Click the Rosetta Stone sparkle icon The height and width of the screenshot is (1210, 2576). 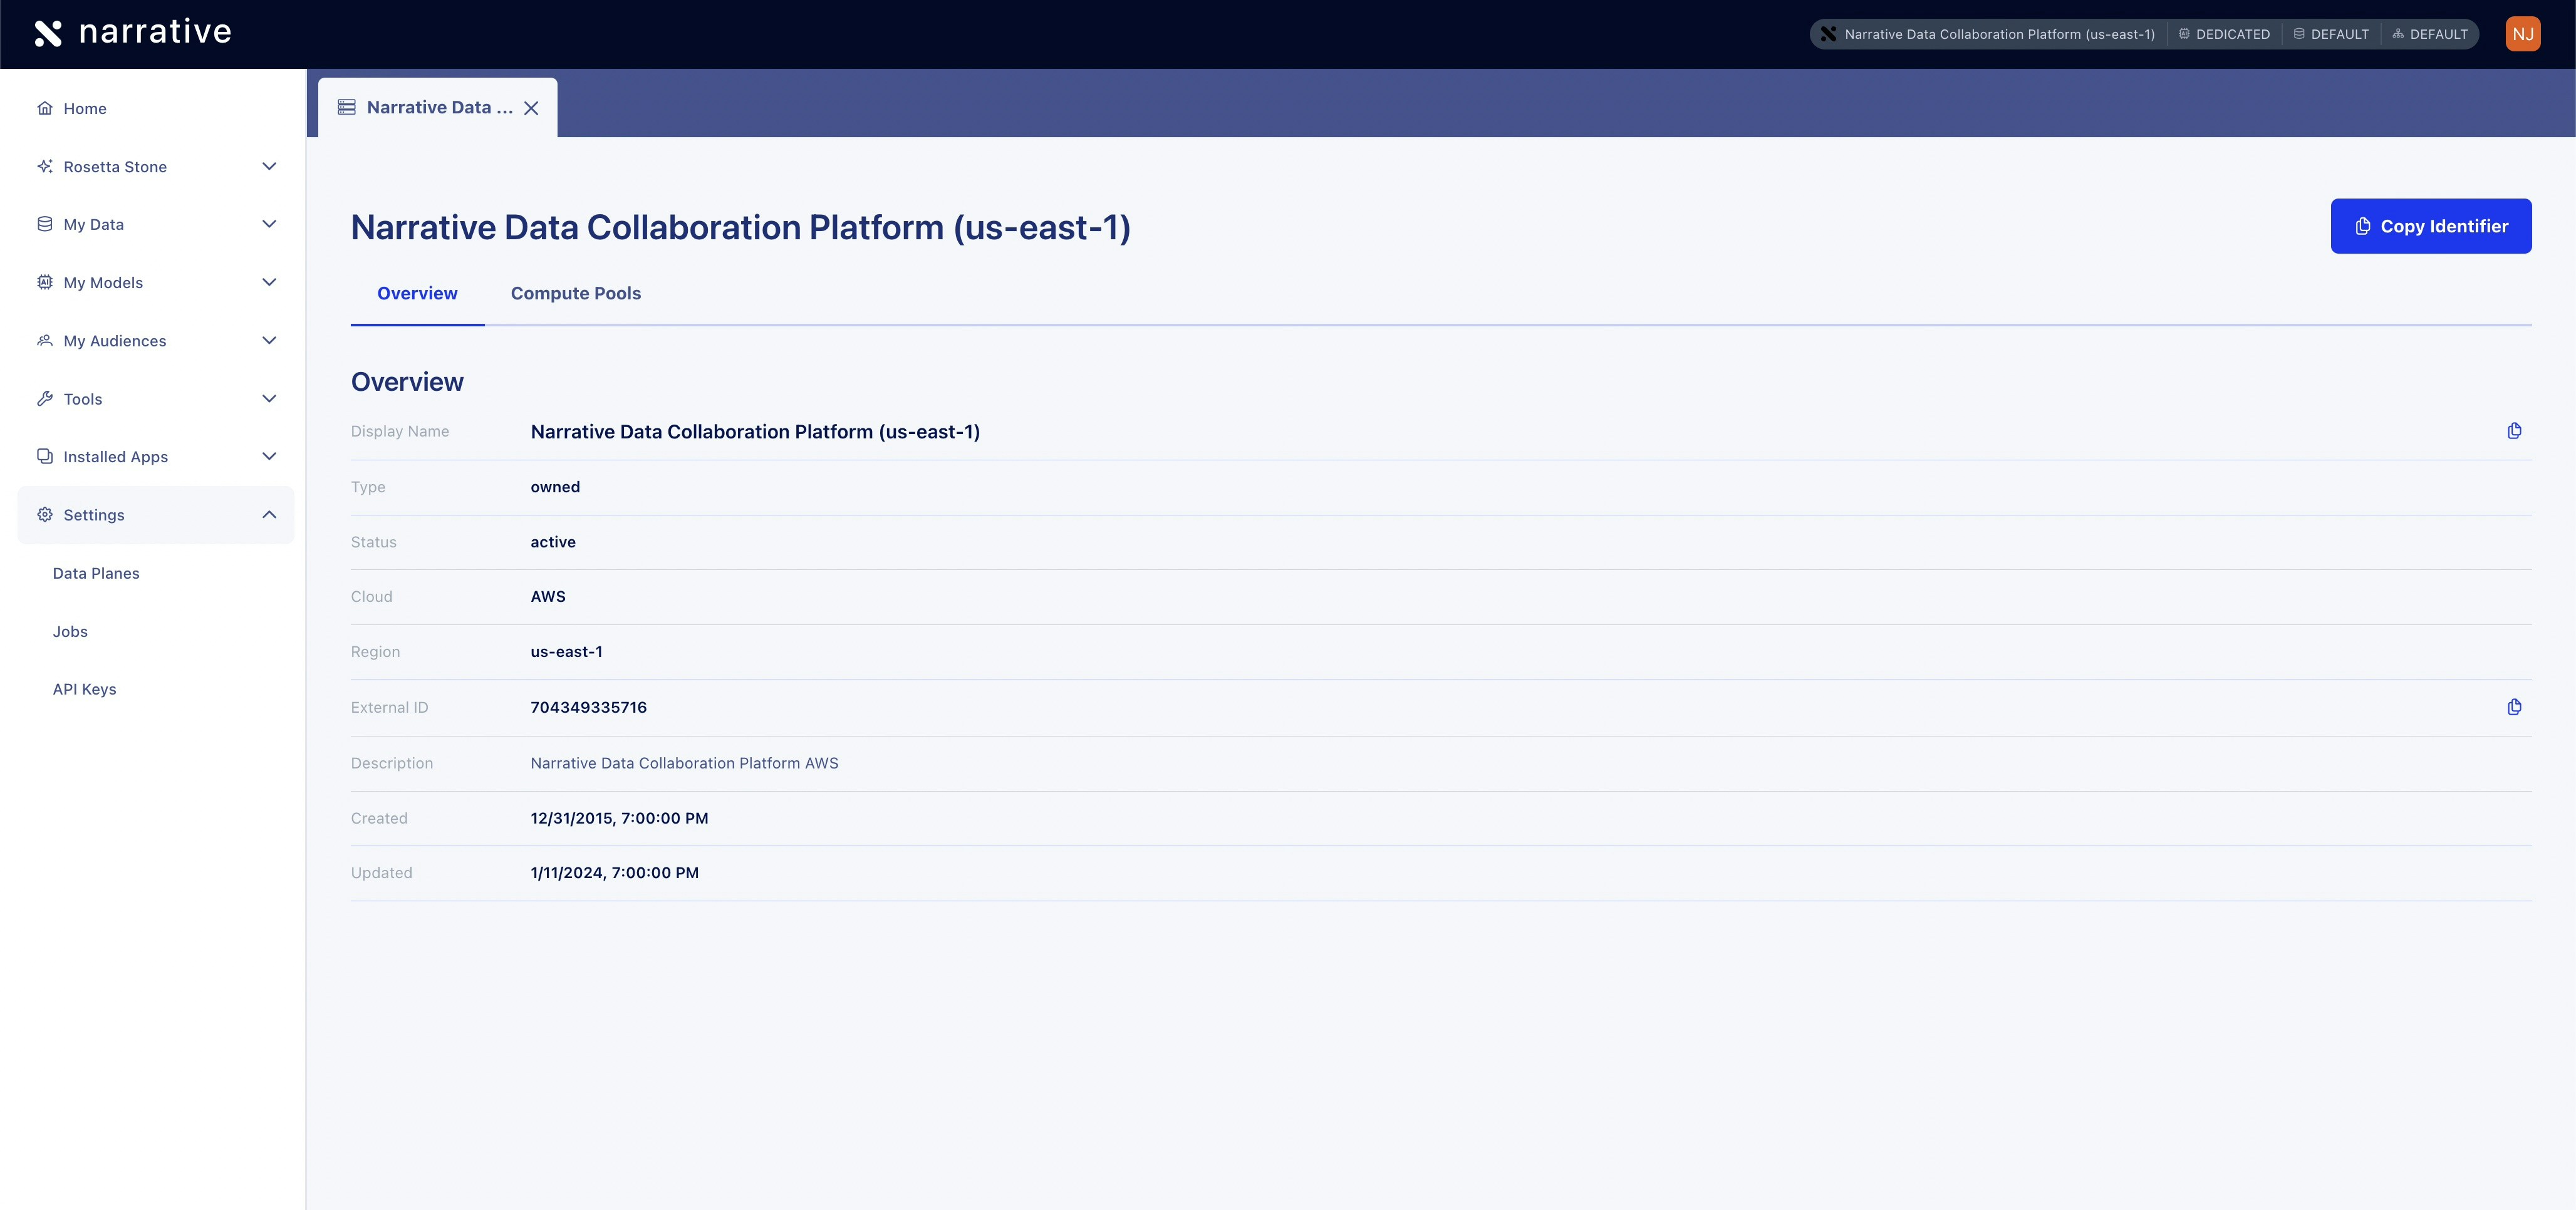(45, 166)
